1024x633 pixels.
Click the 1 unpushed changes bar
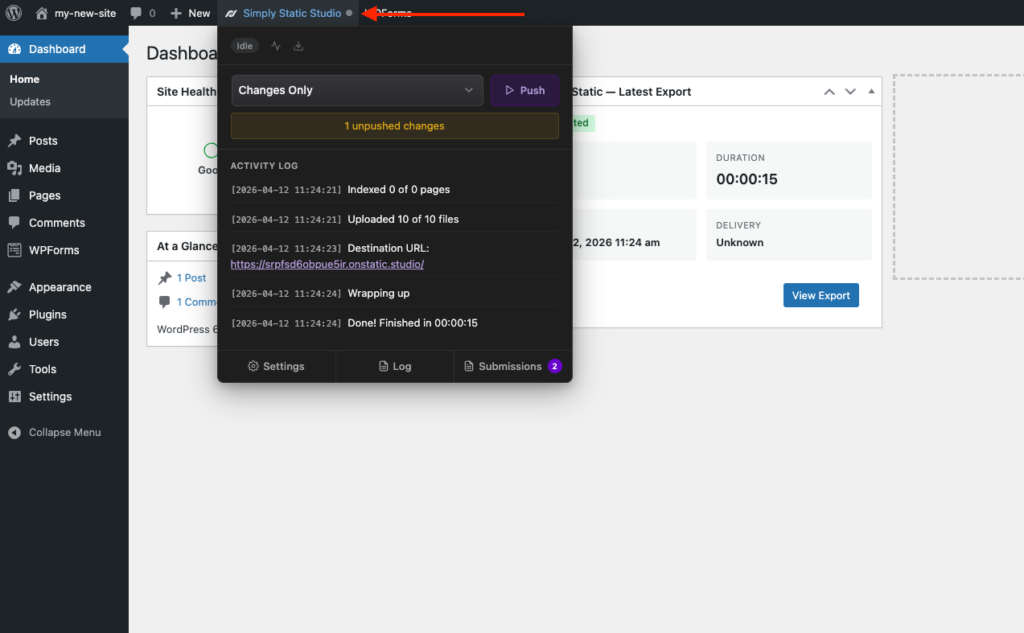coord(394,125)
